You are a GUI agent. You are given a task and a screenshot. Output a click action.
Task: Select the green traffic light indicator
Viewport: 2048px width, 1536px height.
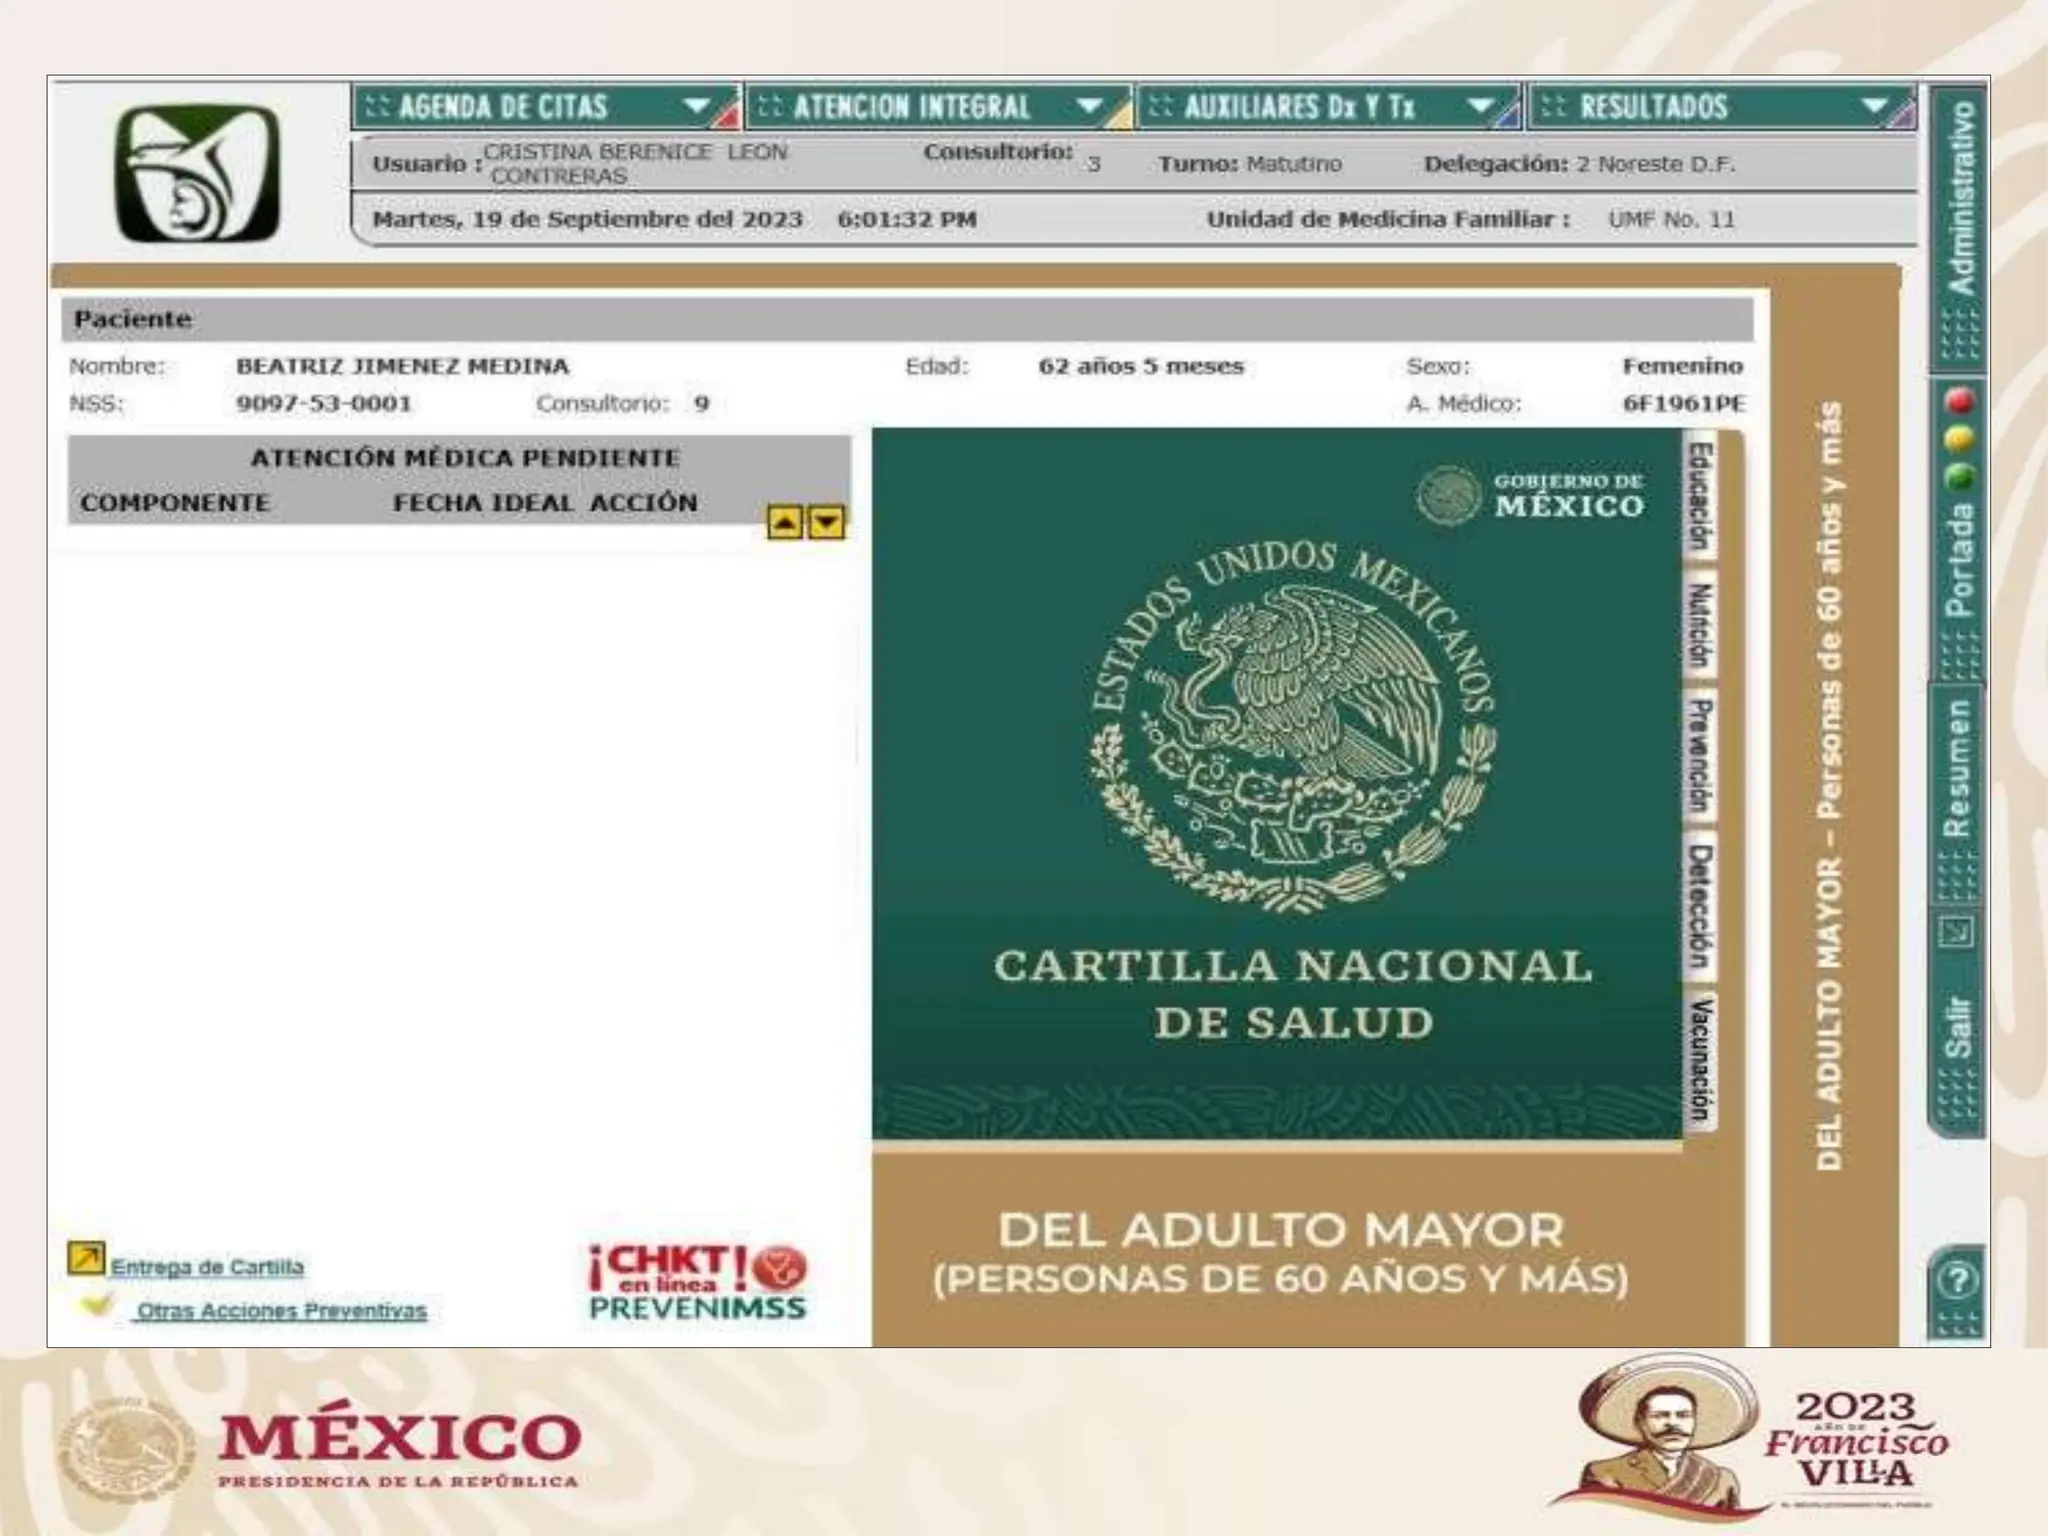1959,476
